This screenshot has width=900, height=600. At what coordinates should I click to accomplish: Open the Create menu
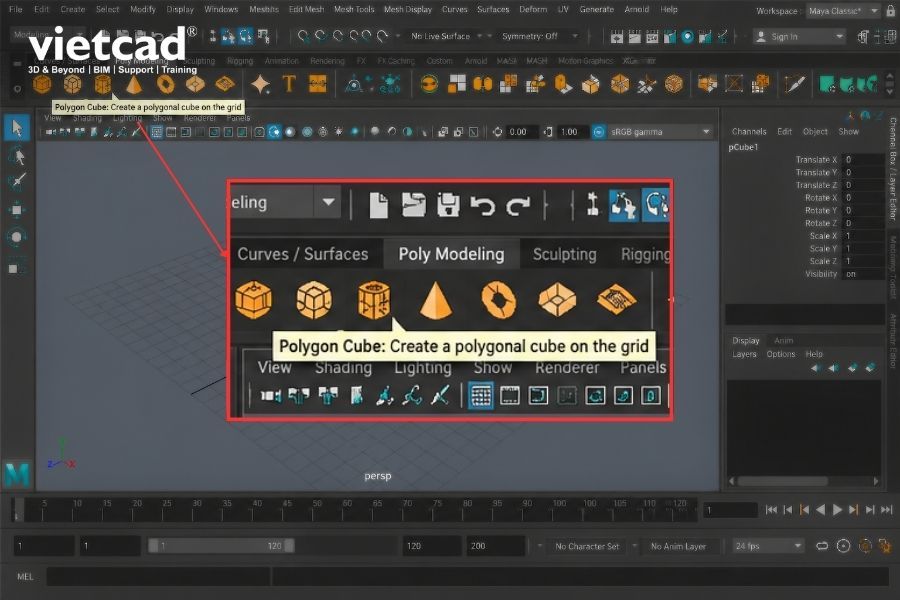[x=72, y=9]
